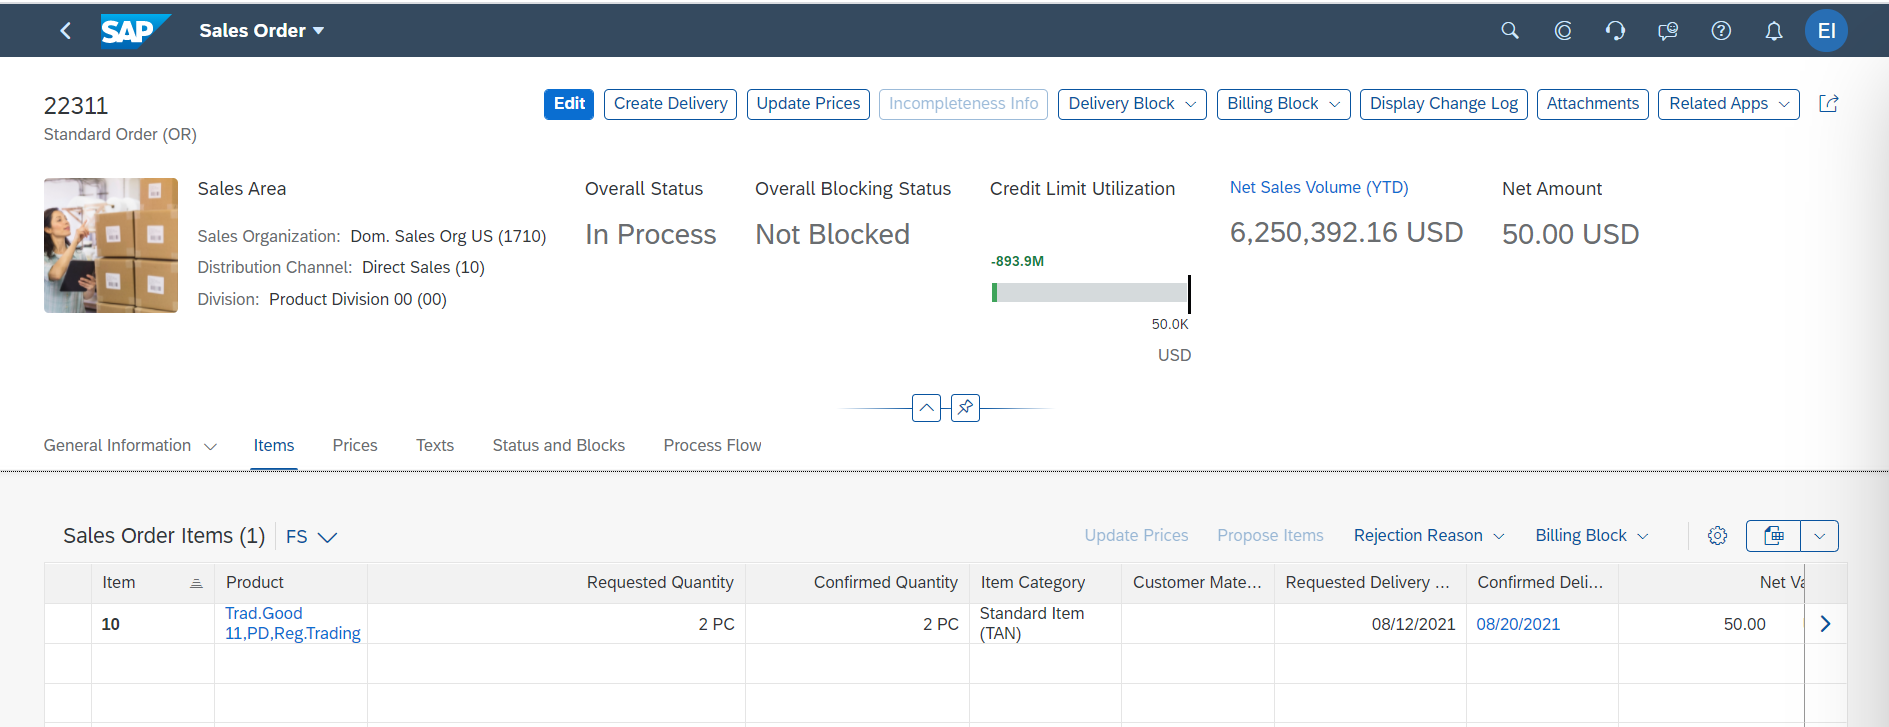
Task: Click the sales order product thumbnail image
Action: tap(111, 246)
